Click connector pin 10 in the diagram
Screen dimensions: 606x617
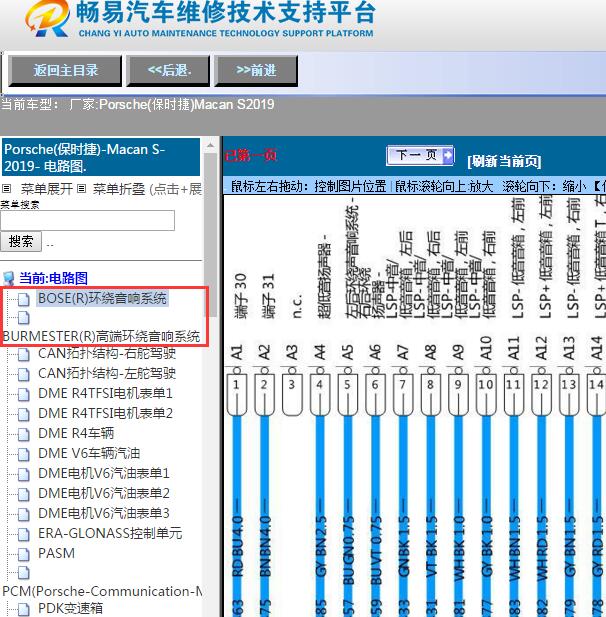click(486, 395)
